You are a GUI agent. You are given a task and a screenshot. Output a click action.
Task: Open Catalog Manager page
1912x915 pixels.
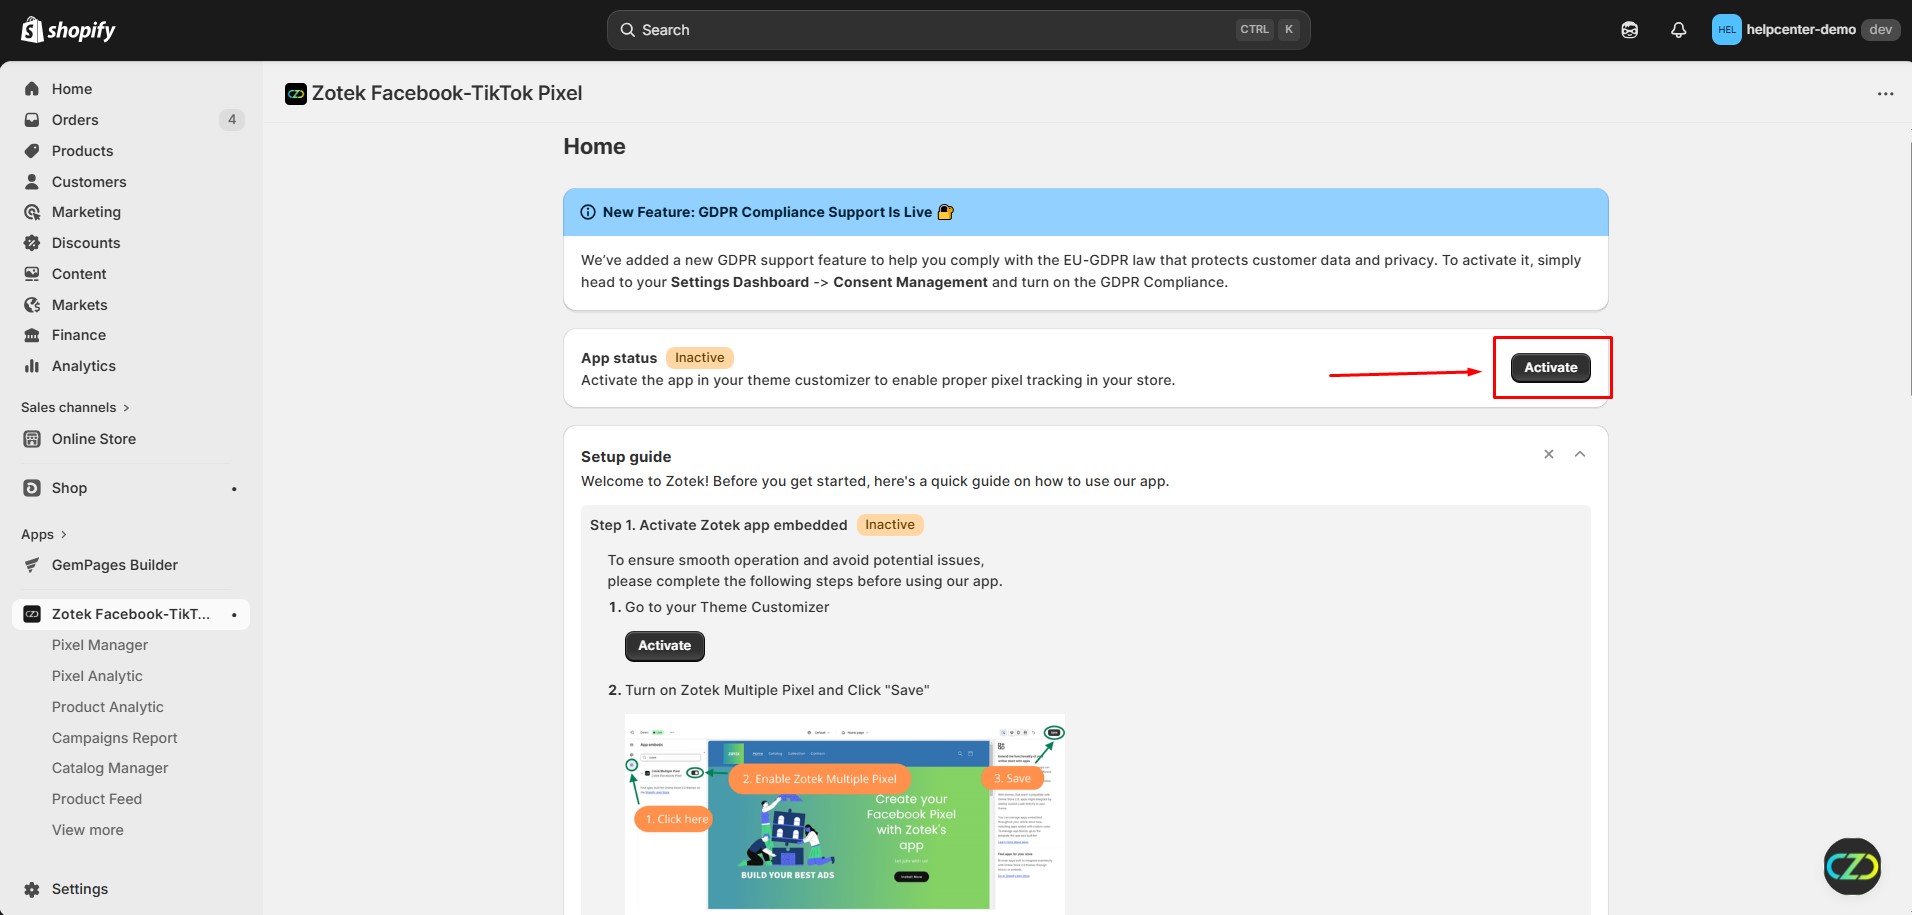[x=110, y=768]
